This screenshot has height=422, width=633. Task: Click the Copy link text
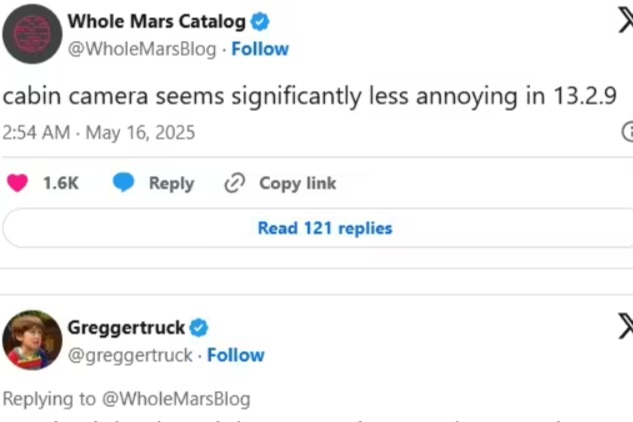298,183
